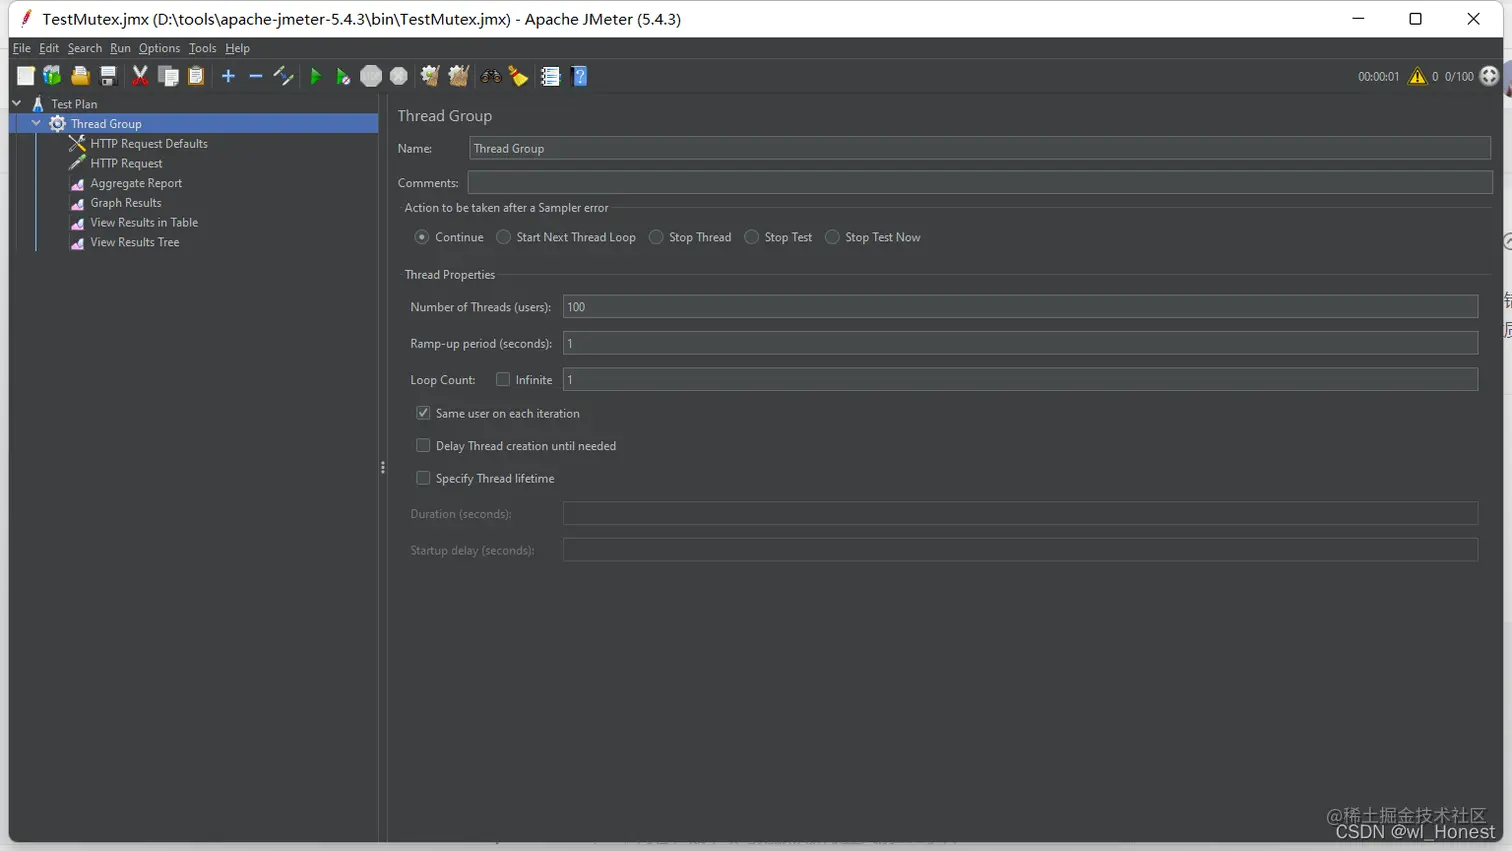
Task: Select Start Next Thread Loop option
Action: 503,237
